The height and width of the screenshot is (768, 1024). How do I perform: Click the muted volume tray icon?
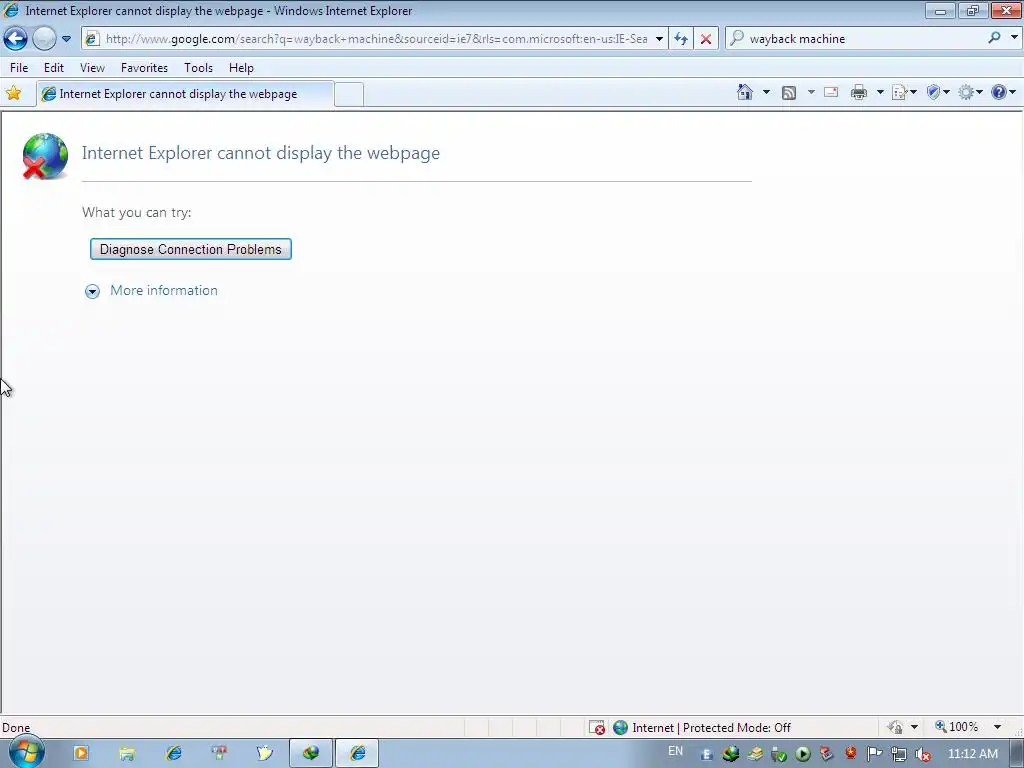(x=923, y=754)
